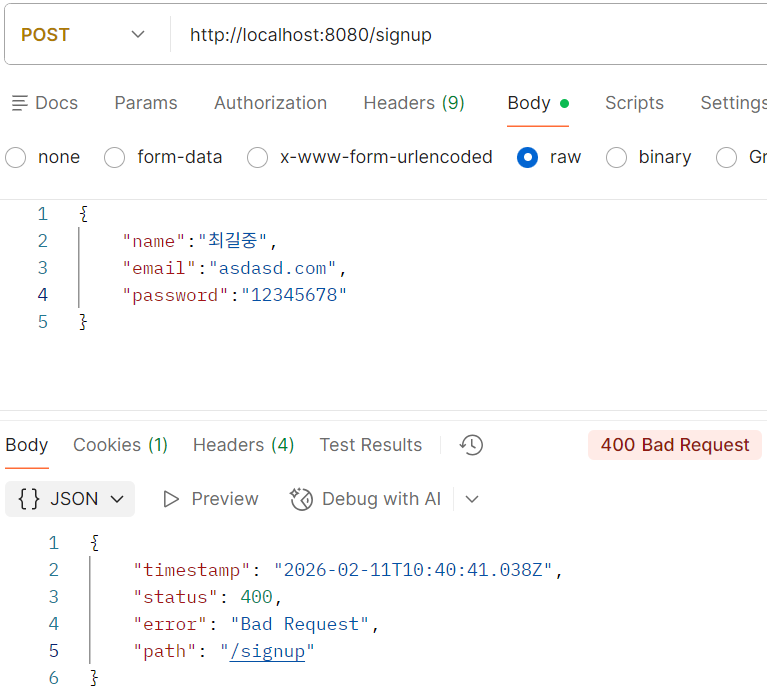Open the response Headers (4) tab
Screen dimensions: 767x697
coord(244,445)
